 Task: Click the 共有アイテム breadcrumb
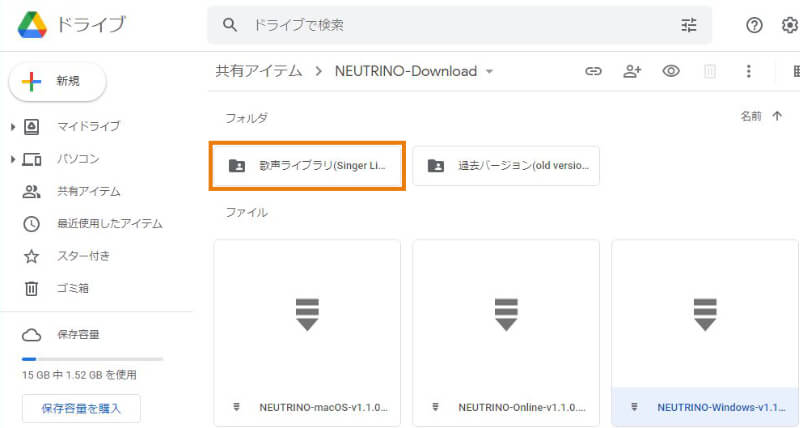(x=259, y=71)
